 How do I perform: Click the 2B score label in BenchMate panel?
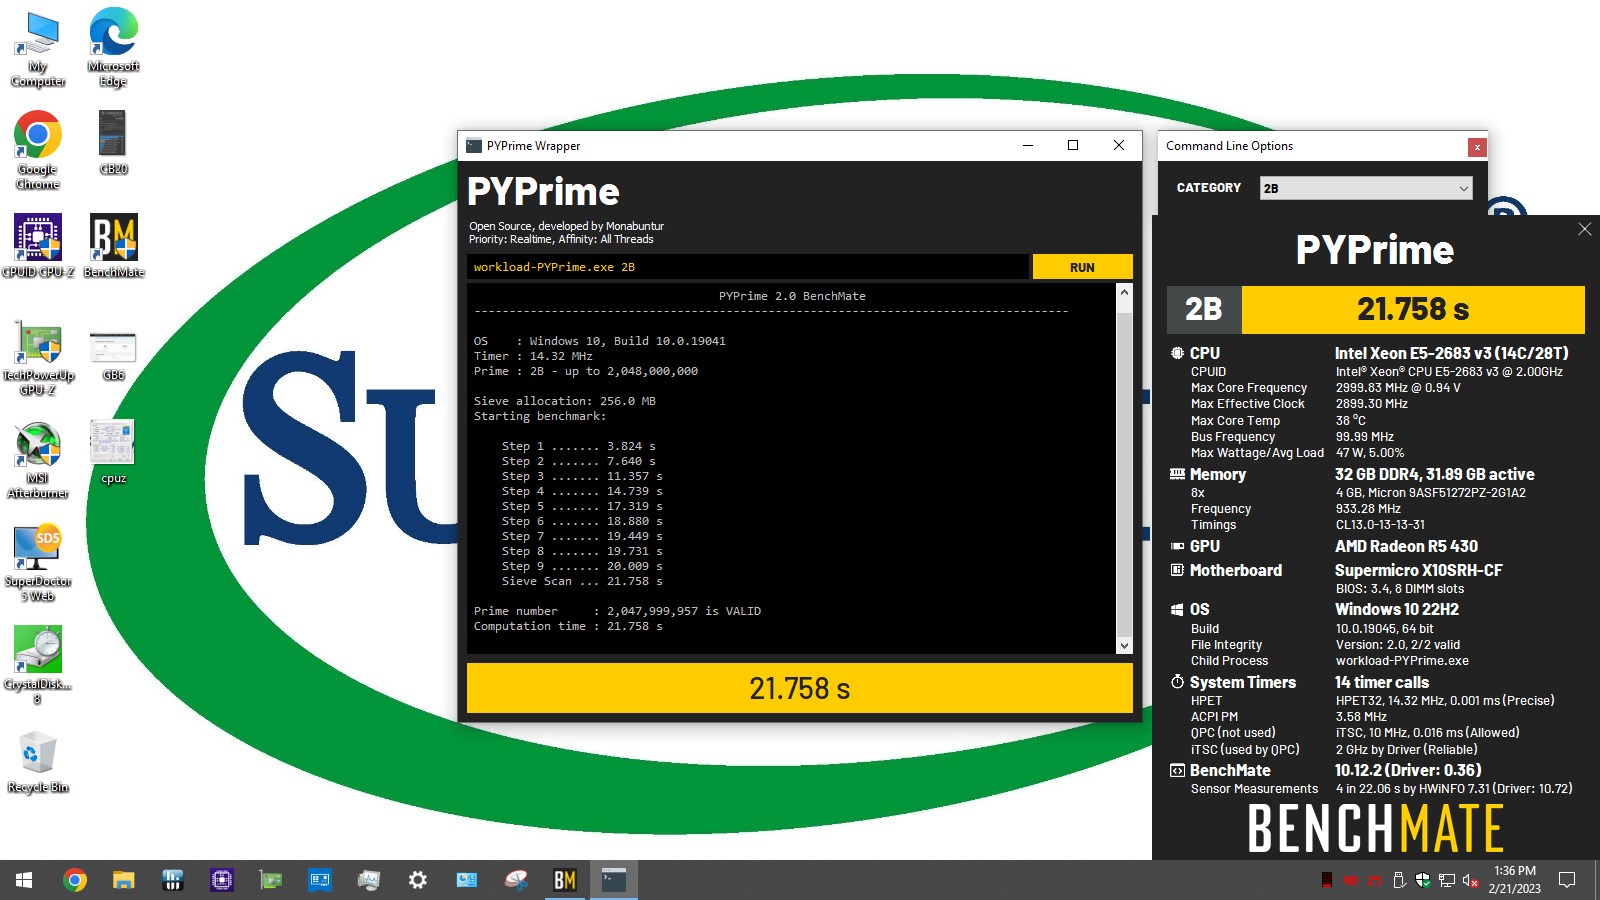click(1204, 309)
